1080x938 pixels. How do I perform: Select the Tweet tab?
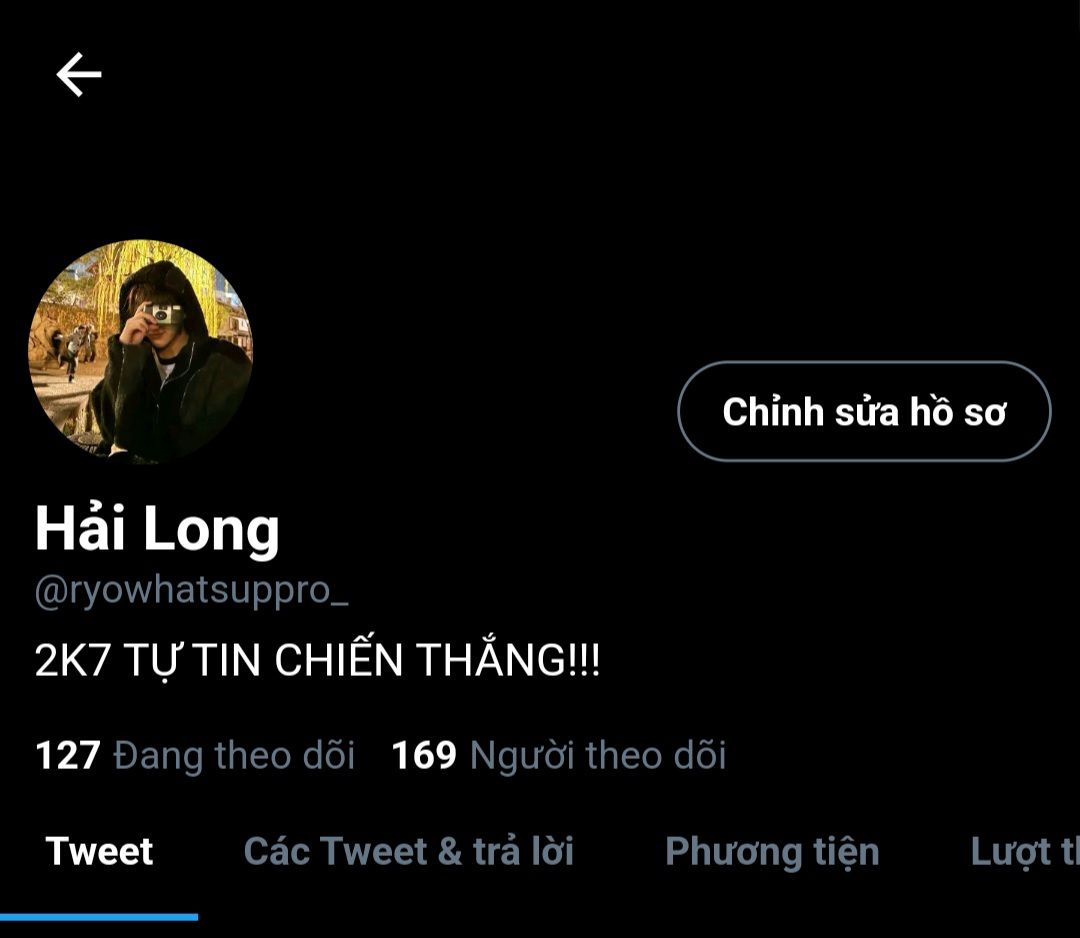coord(99,851)
